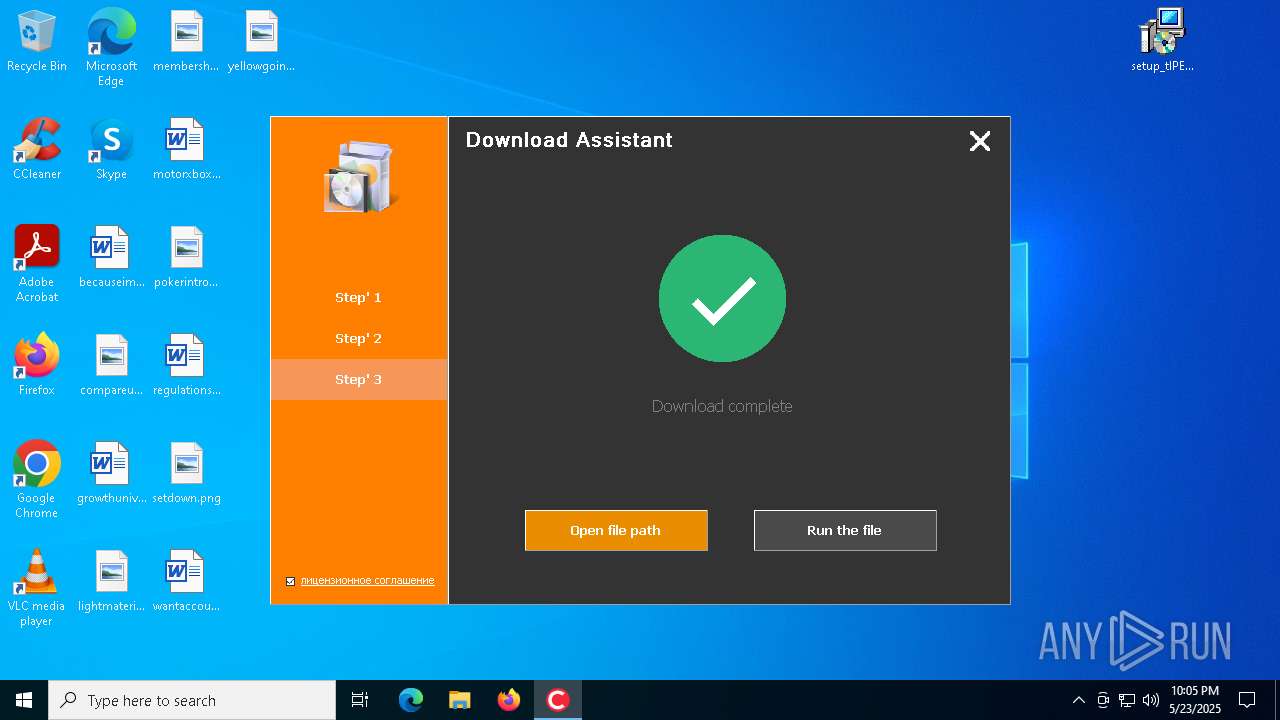1280x720 pixels.
Task: Open Firefox desktop shortcut
Action: point(37,366)
